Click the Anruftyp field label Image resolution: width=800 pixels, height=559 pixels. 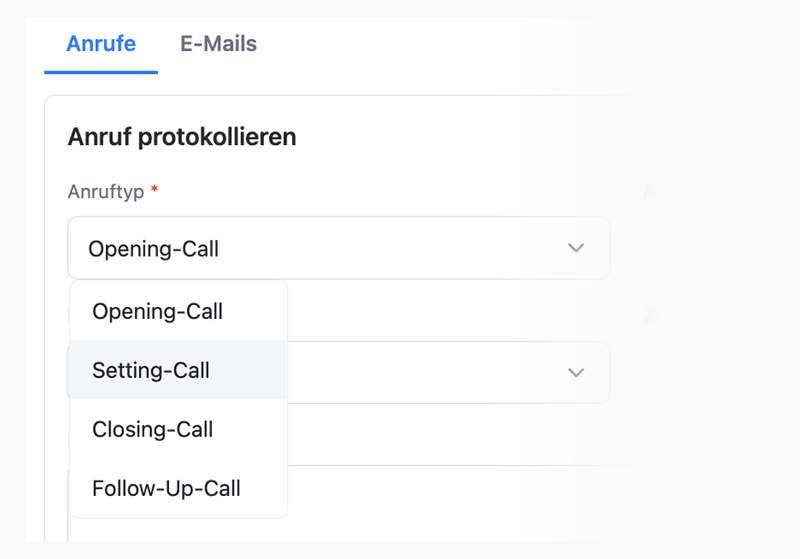[106, 191]
